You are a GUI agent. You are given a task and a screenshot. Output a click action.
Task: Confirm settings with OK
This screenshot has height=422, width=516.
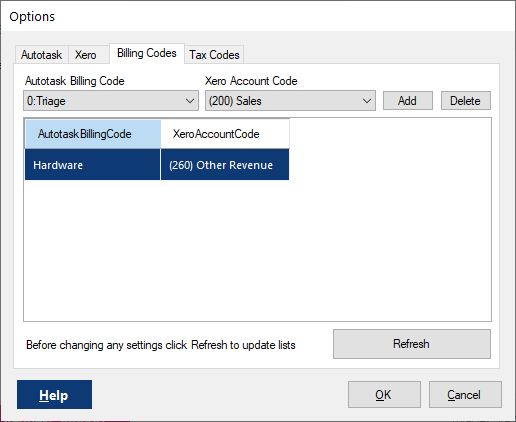coord(384,395)
